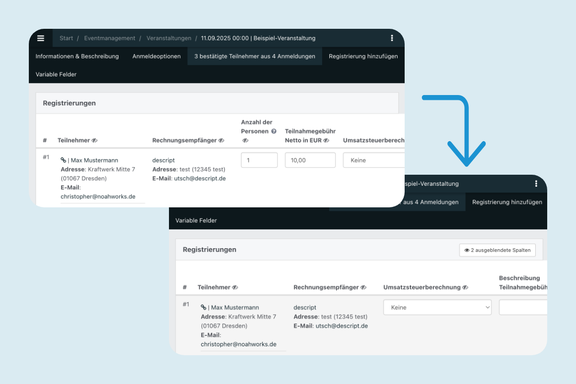Toggle visibility of upper Rechnungsempfänger column

tap(221, 140)
